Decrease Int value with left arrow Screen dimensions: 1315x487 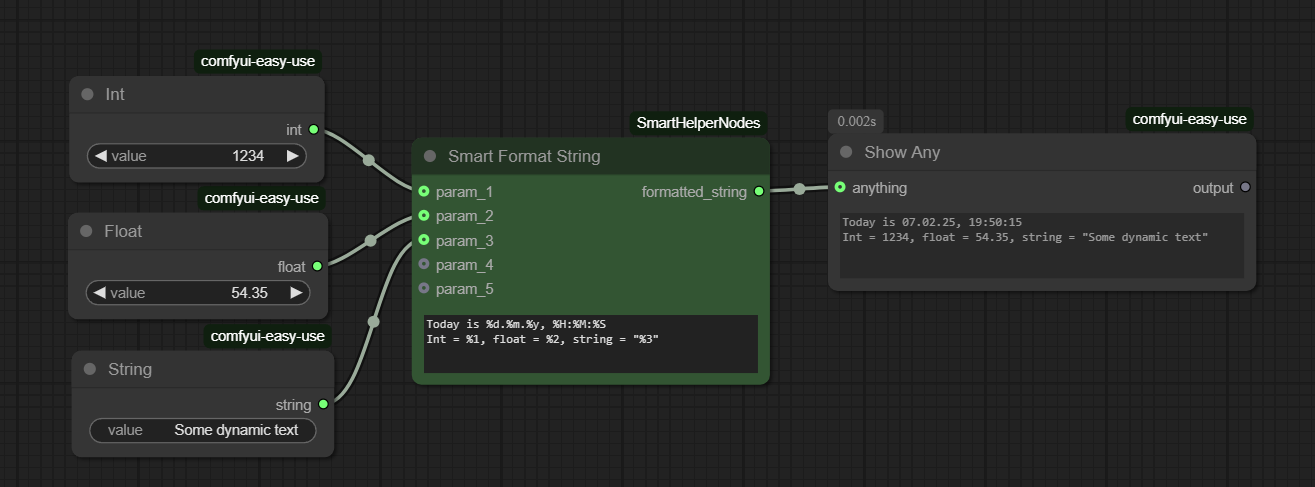(x=99, y=156)
